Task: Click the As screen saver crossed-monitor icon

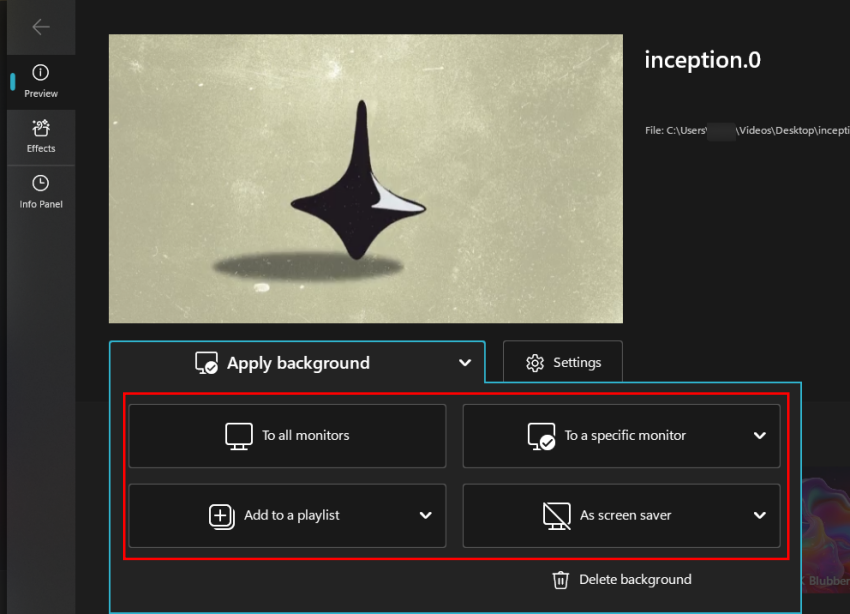Action: tap(556, 516)
